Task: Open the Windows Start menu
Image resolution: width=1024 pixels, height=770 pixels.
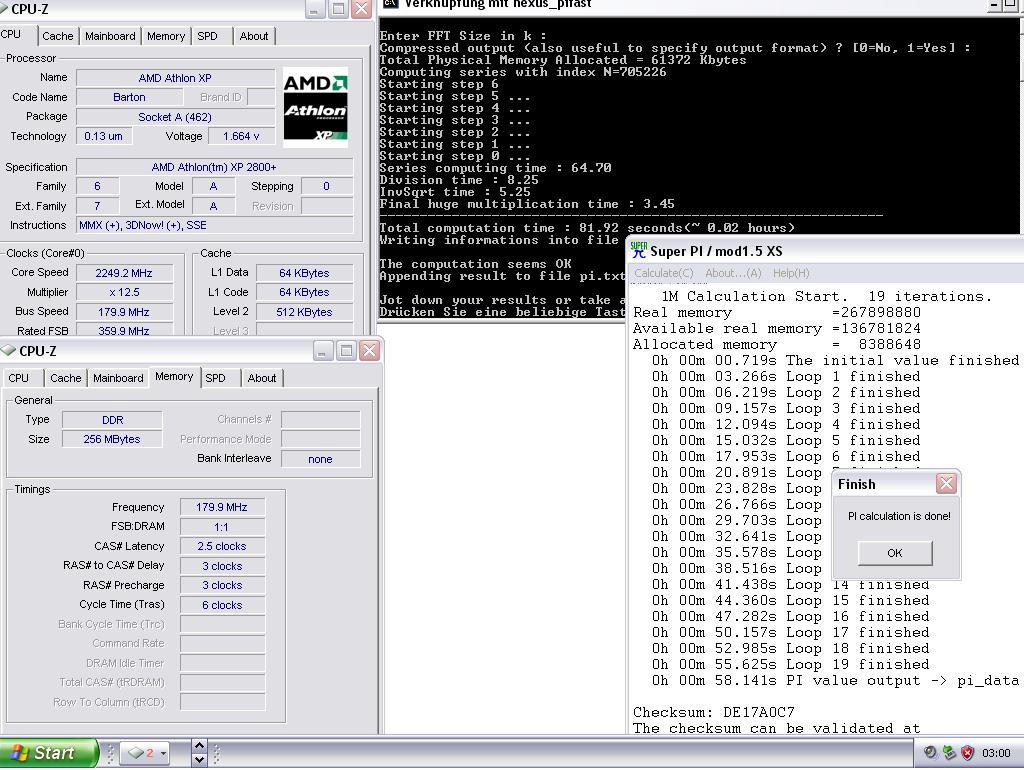Action: pos(48,753)
